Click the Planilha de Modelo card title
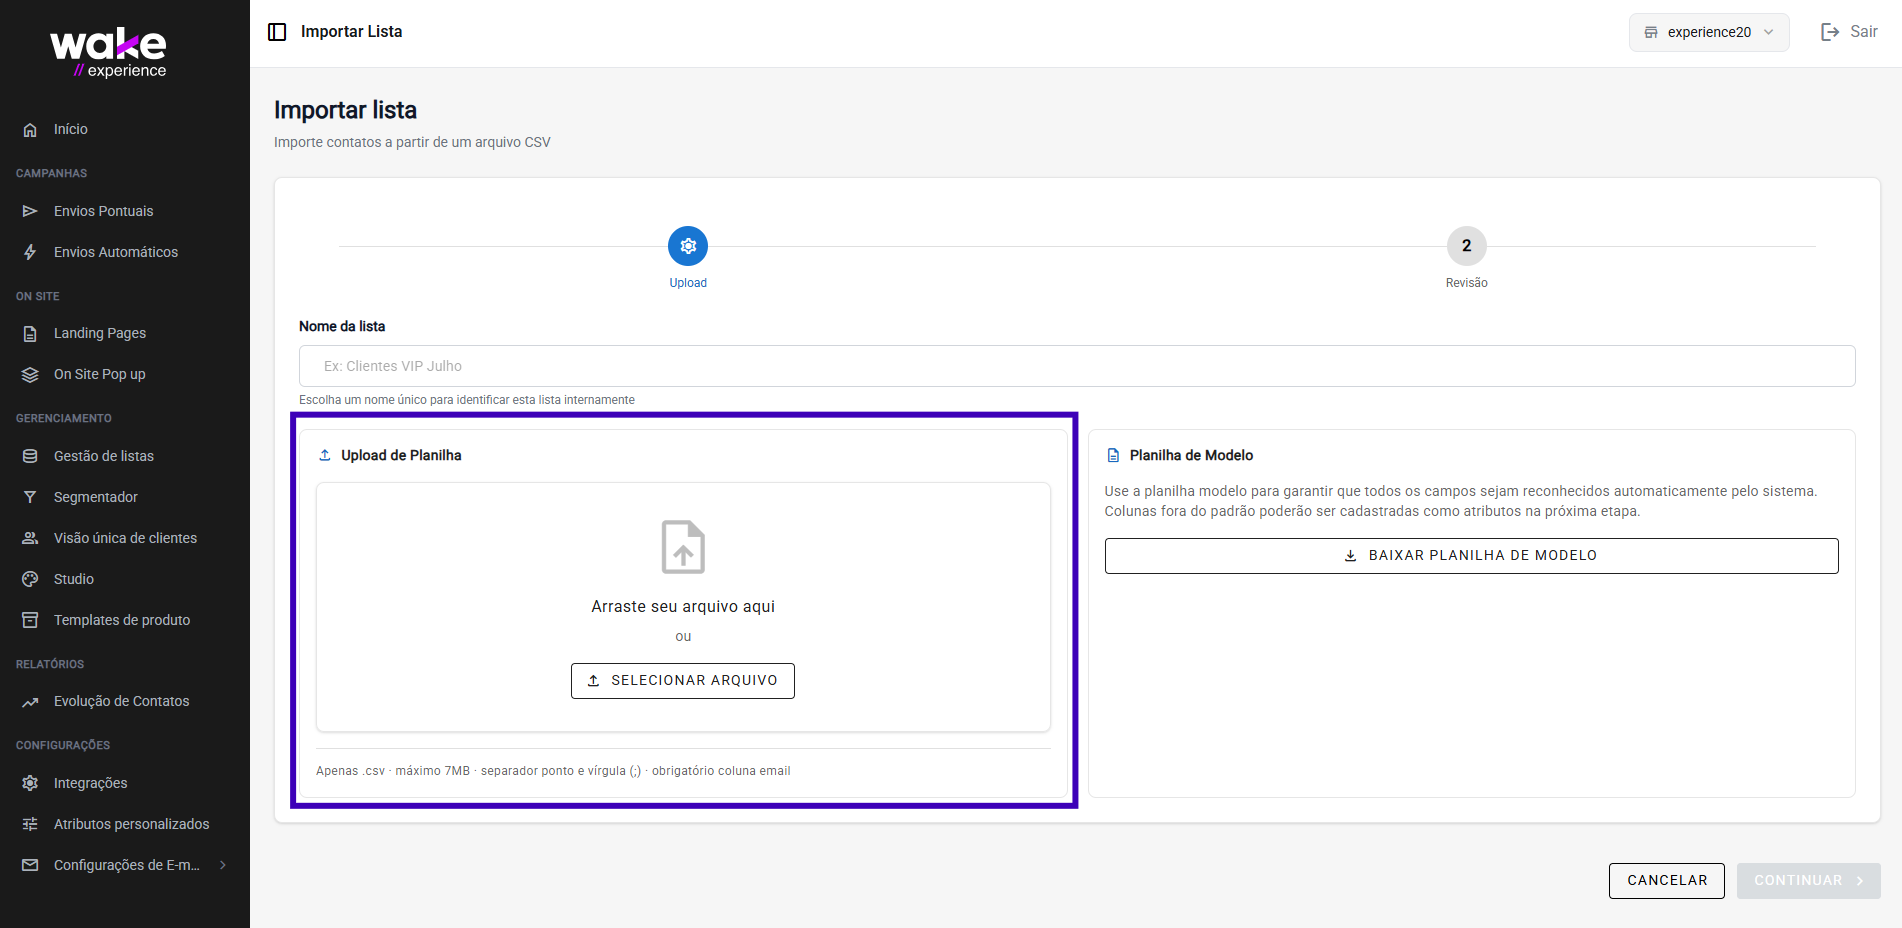The width and height of the screenshot is (1902, 928). point(1191,455)
